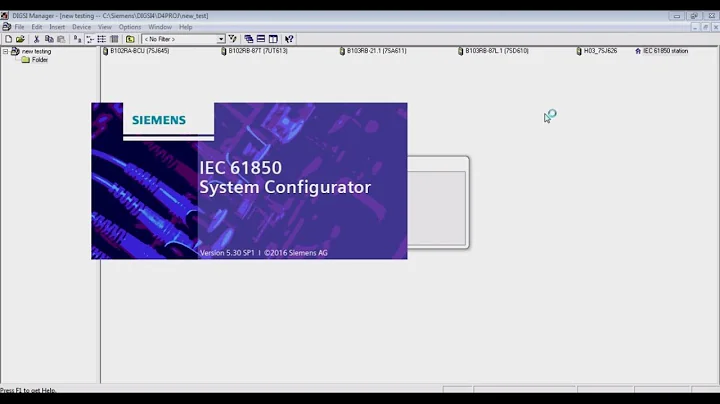
Task: Click the B103RB-21.1 (7SA611) label
Action: pyautogui.click(x=377, y=51)
